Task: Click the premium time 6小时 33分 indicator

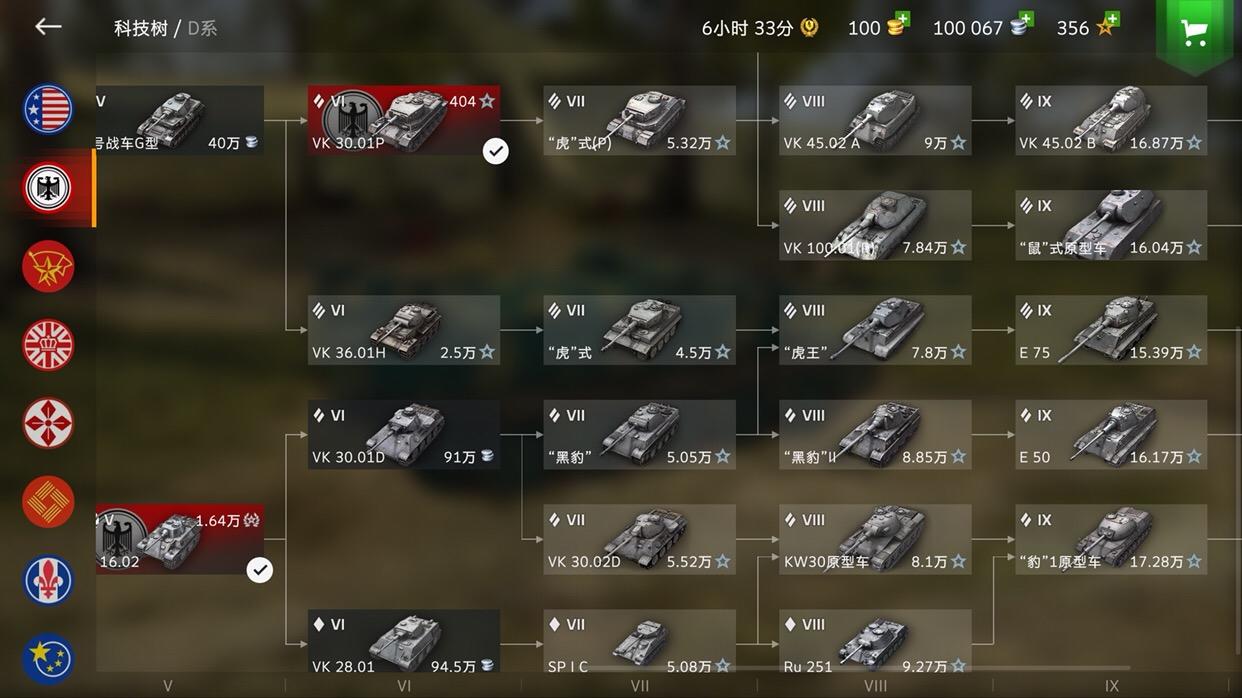Action: pos(760,28)
